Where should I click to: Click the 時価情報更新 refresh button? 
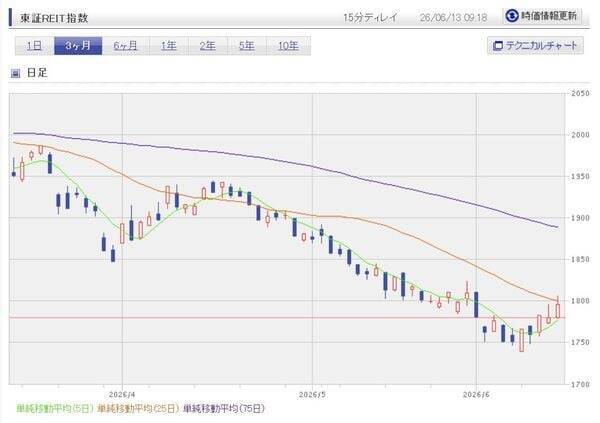tap(542, 16)
